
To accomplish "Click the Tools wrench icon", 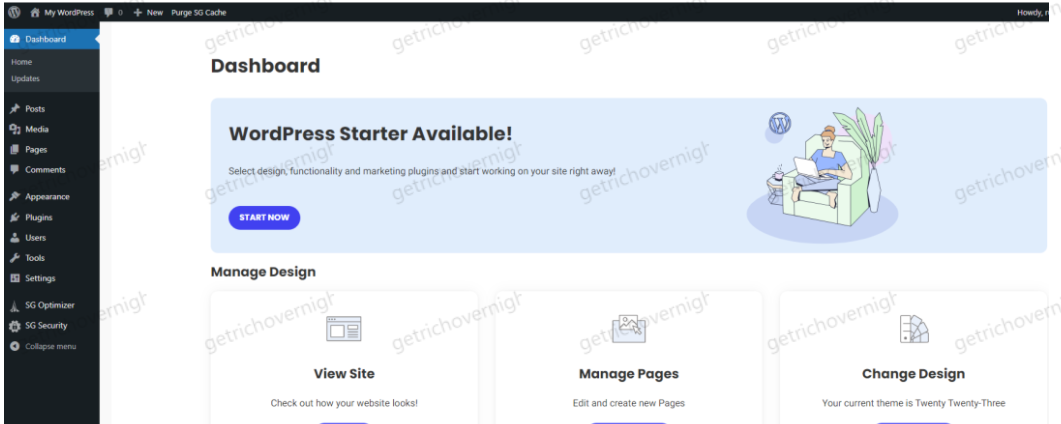I will (15, 258).
